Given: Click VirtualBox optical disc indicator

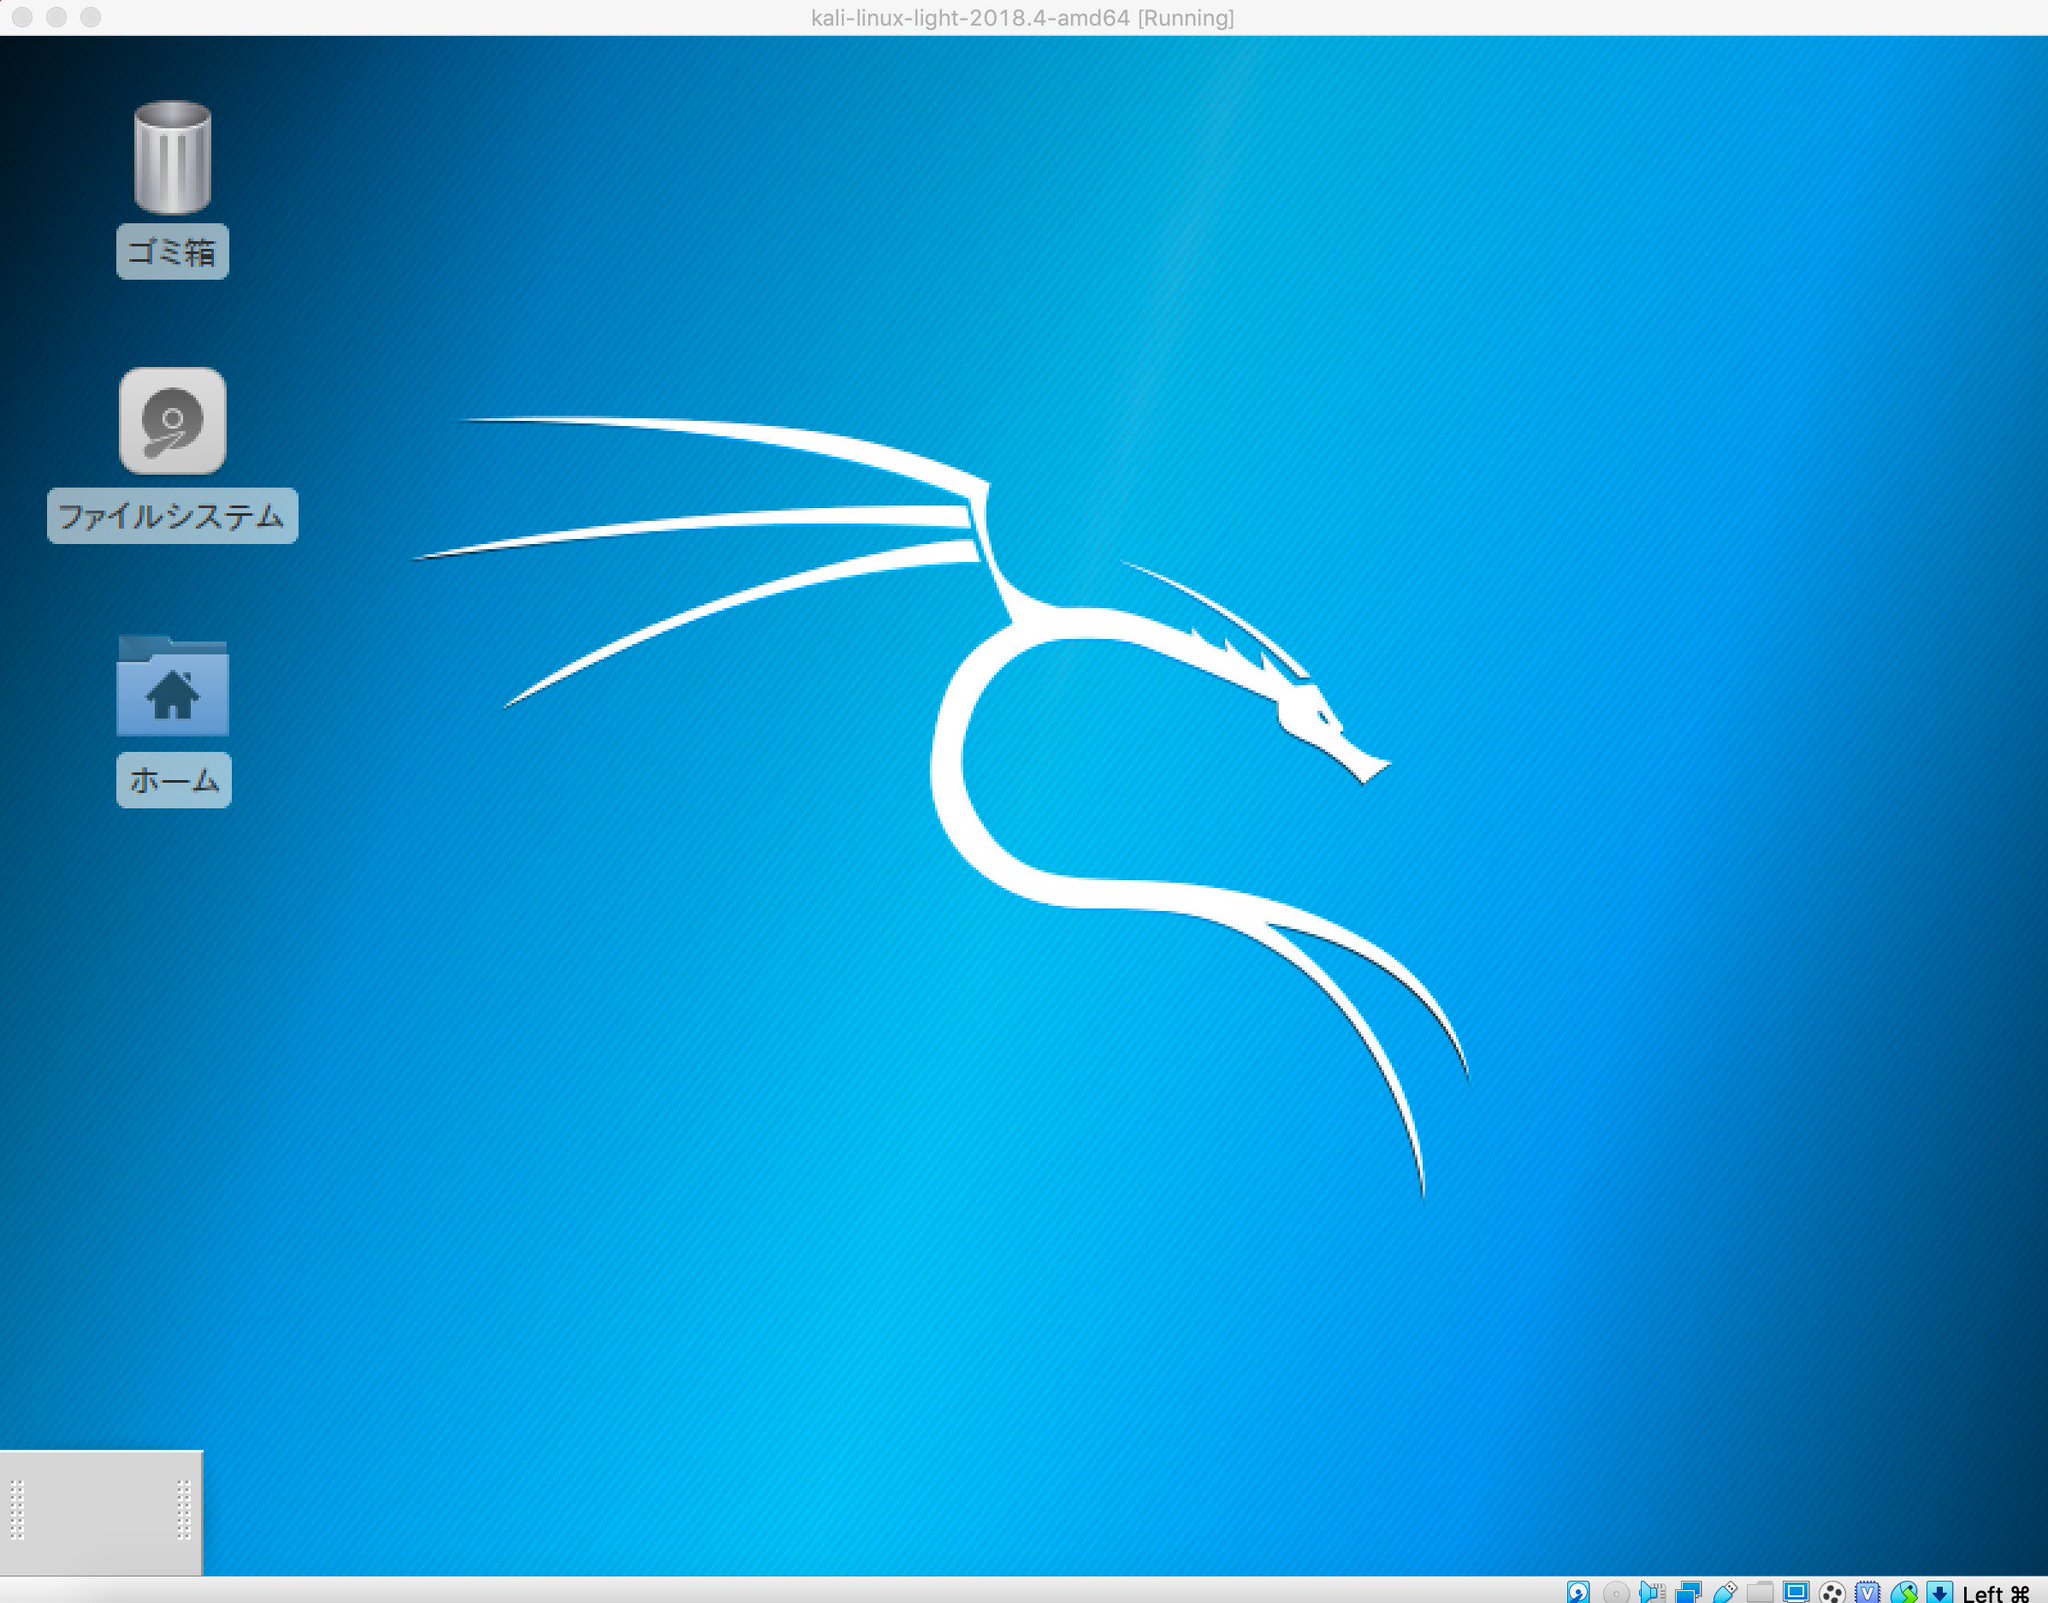Looking at the screenshot, I should [1616, 1592].
